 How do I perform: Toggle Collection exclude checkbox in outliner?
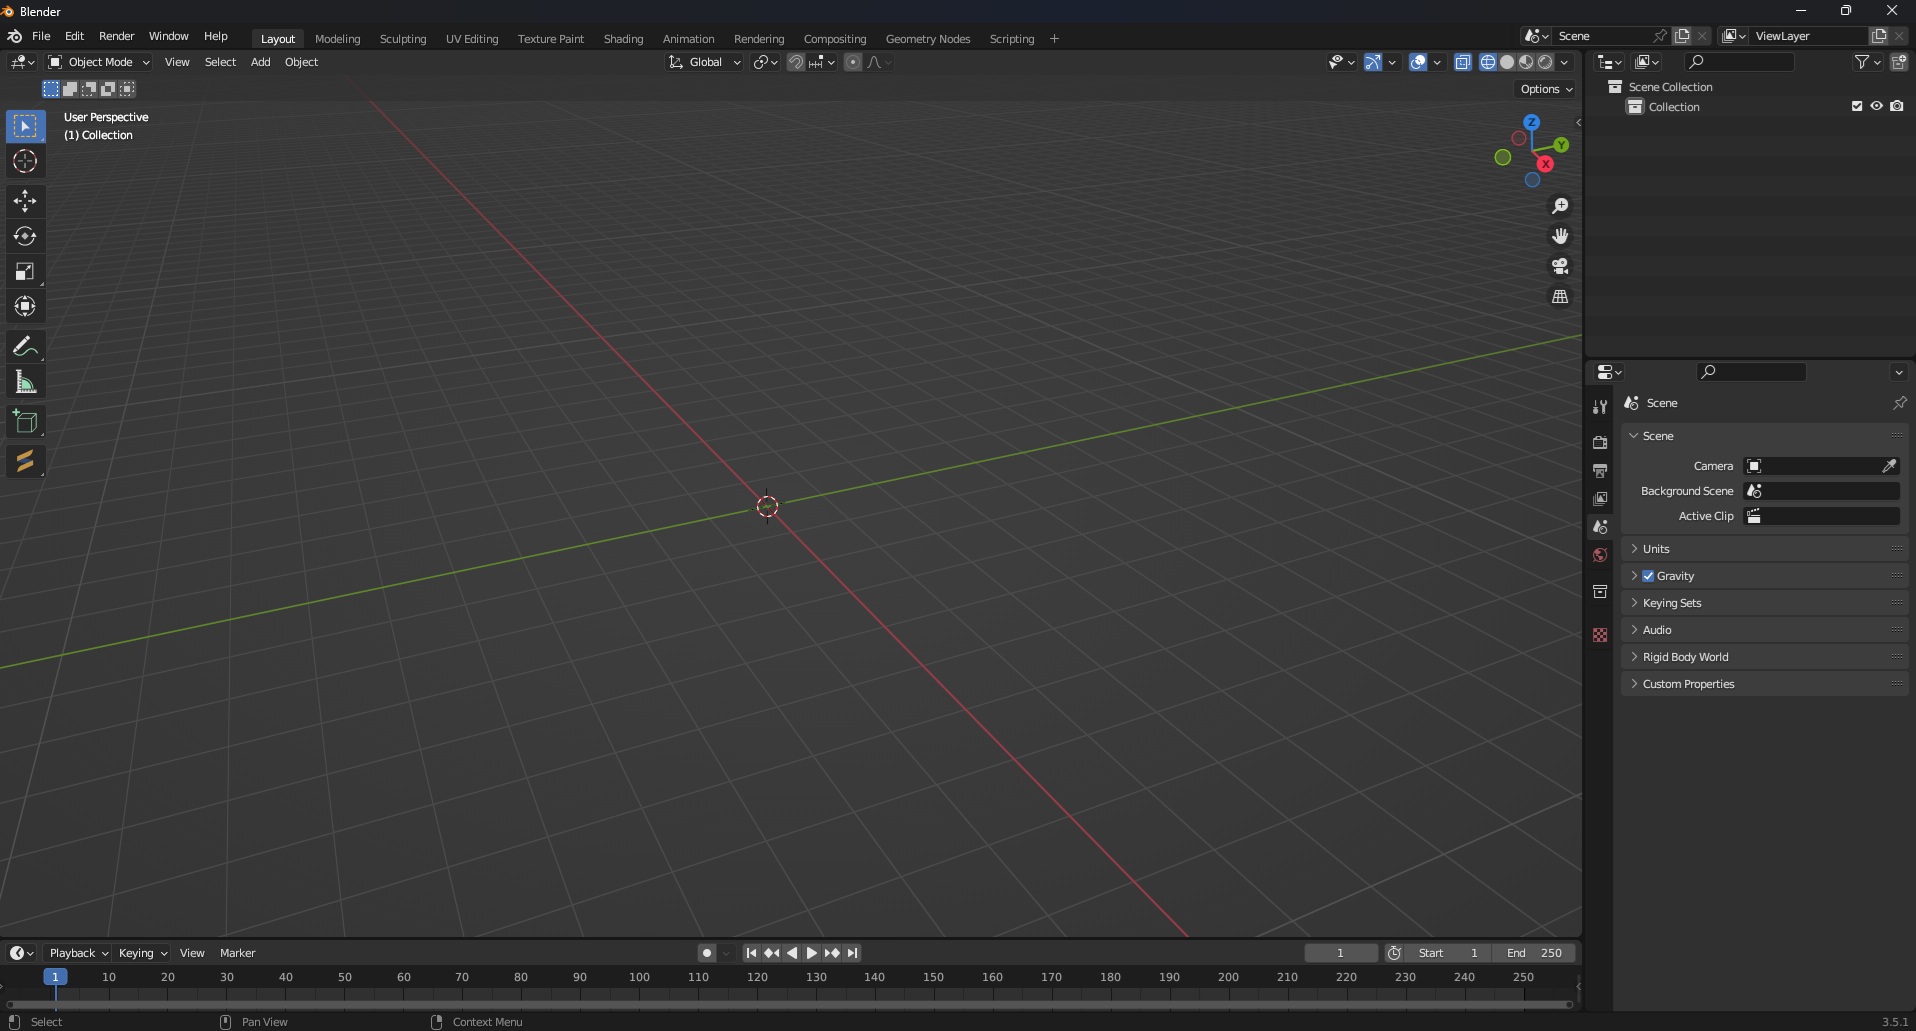tap(1857, 106)
